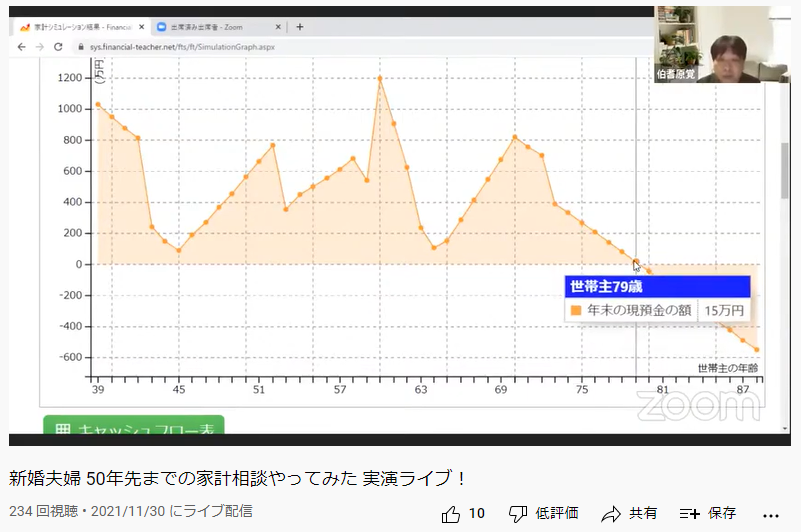Click the video title 新婚夫婦 50年先まで

pos(237,478)
